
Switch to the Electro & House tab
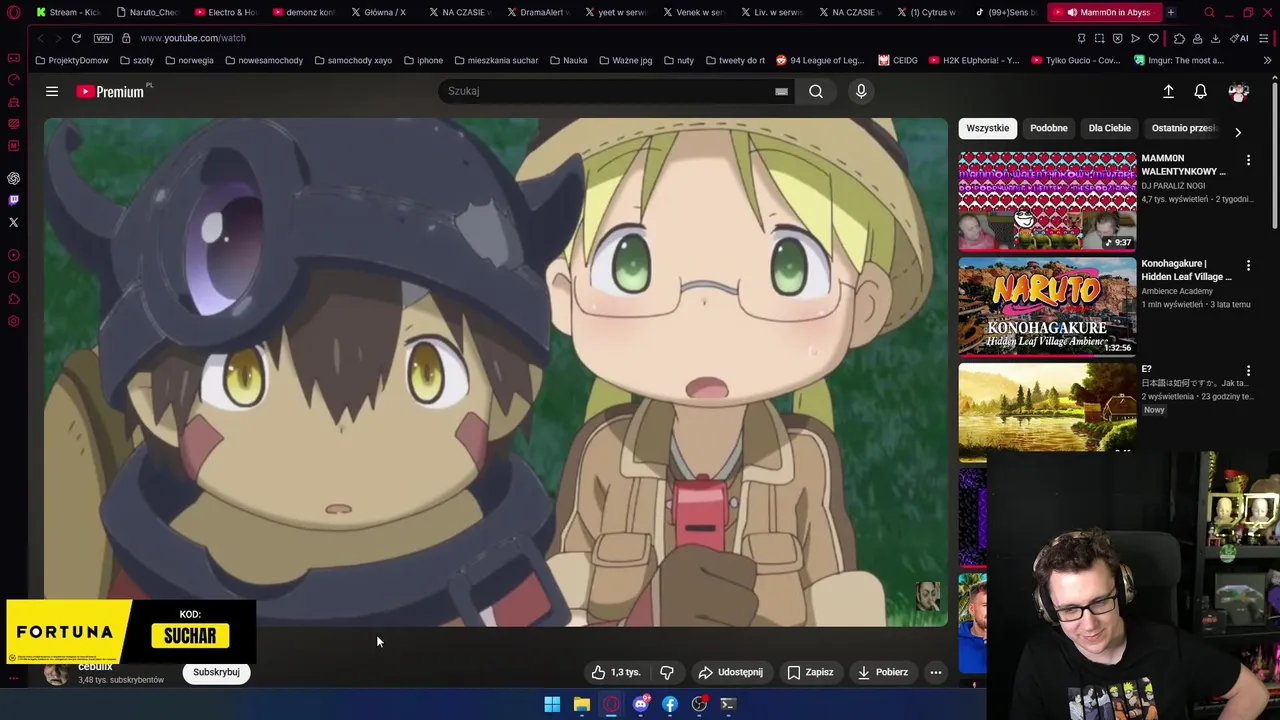tap(226, 12)
